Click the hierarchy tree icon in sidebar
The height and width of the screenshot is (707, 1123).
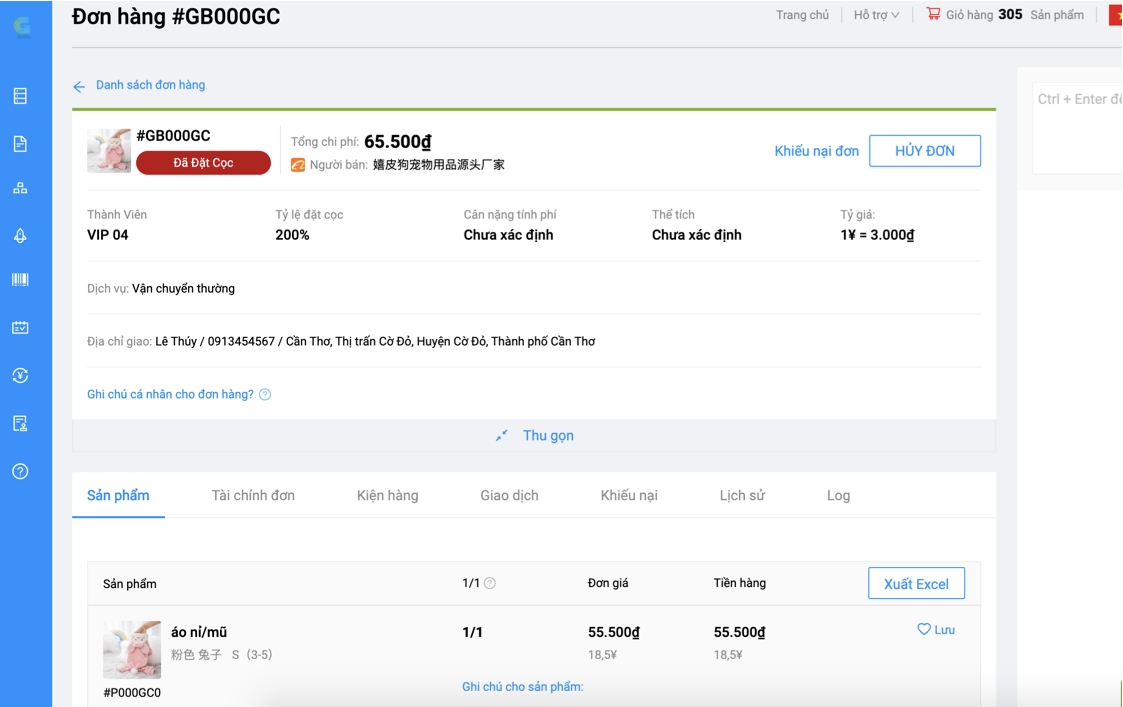tap(20, 188)
